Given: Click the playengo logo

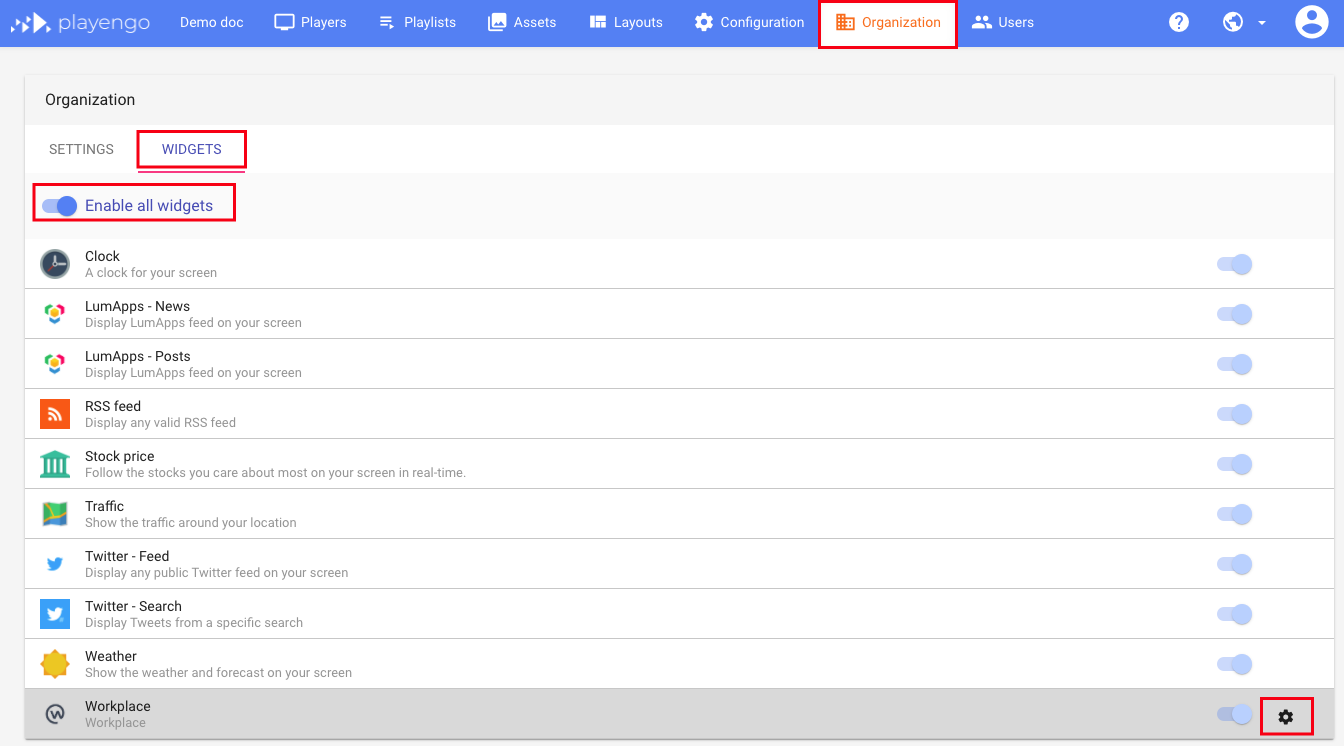Looking at the screenshot, I should [80, 22].
